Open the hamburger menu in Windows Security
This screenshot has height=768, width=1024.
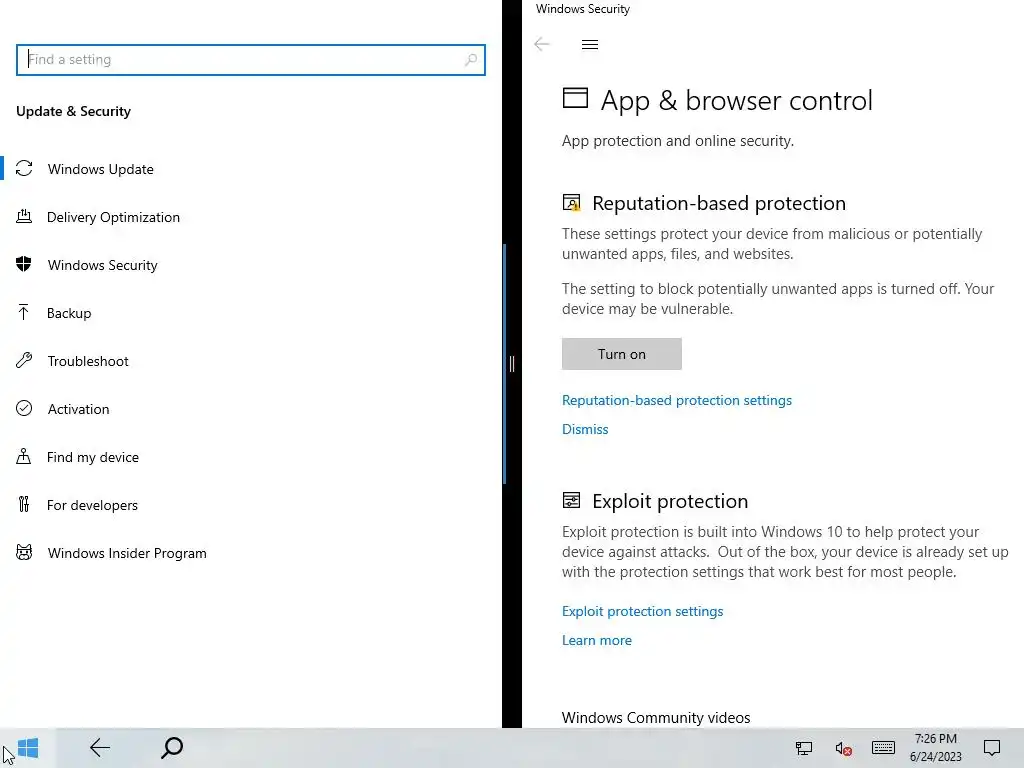pyautogui.click(x=590, y=44)
